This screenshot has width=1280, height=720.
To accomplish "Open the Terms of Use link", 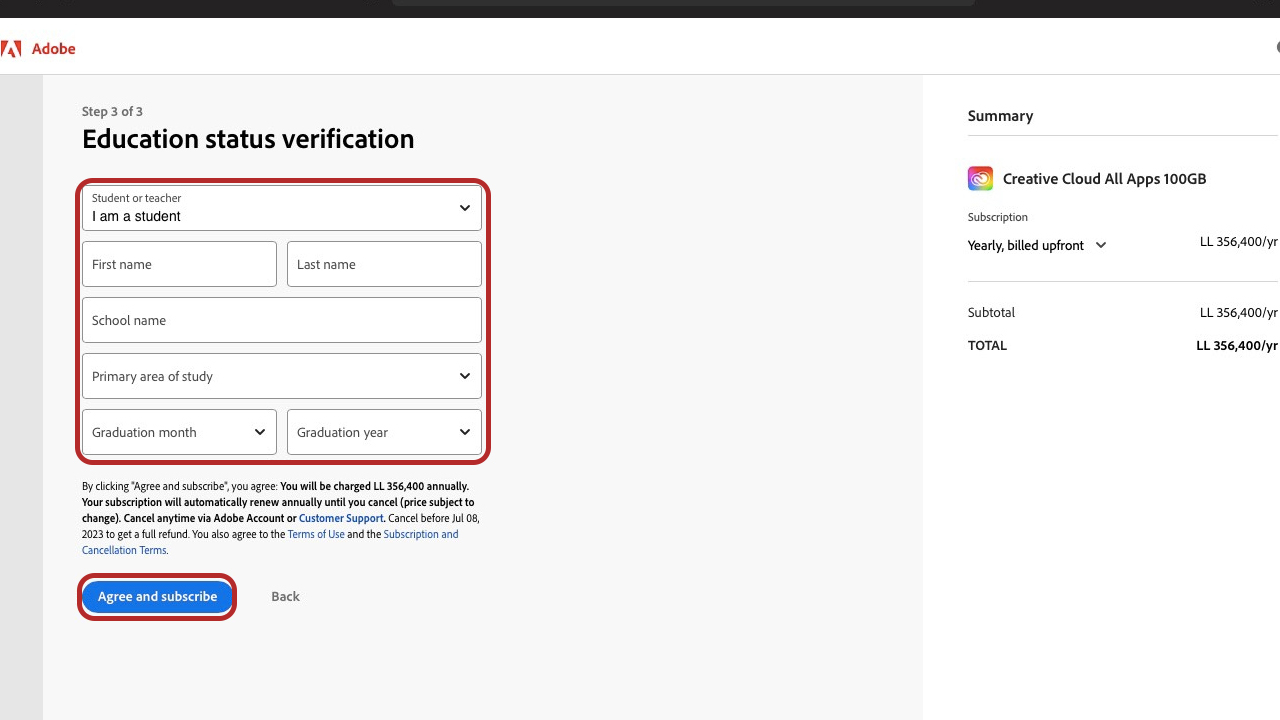I will tap(316, 534).
